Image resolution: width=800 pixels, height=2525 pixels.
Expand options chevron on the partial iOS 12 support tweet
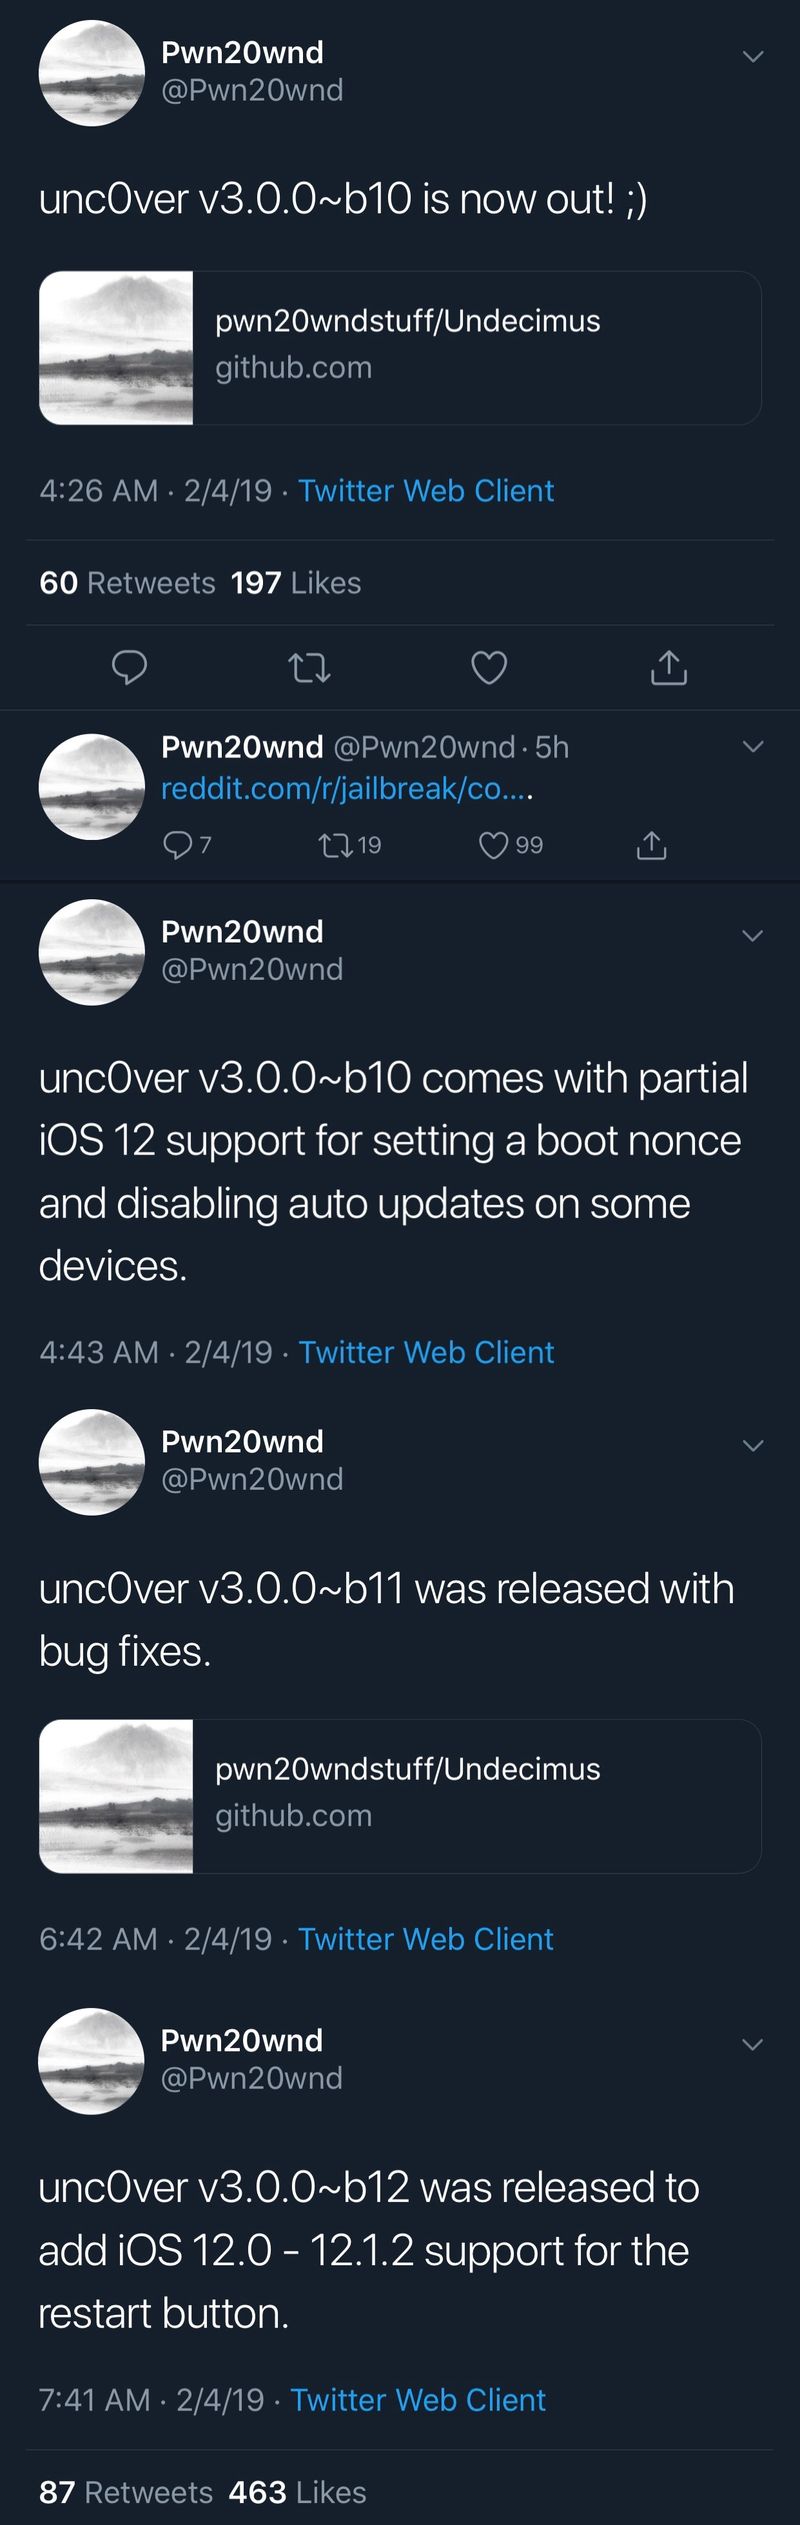(753, 935)
